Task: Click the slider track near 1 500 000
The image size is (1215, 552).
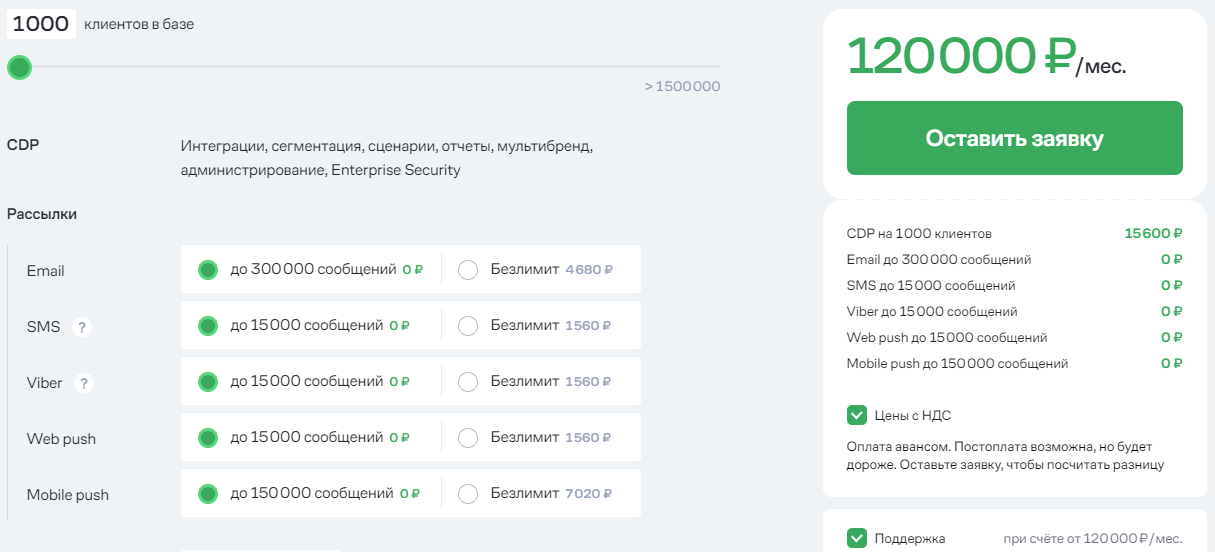Action: click(x=700, y=67)
